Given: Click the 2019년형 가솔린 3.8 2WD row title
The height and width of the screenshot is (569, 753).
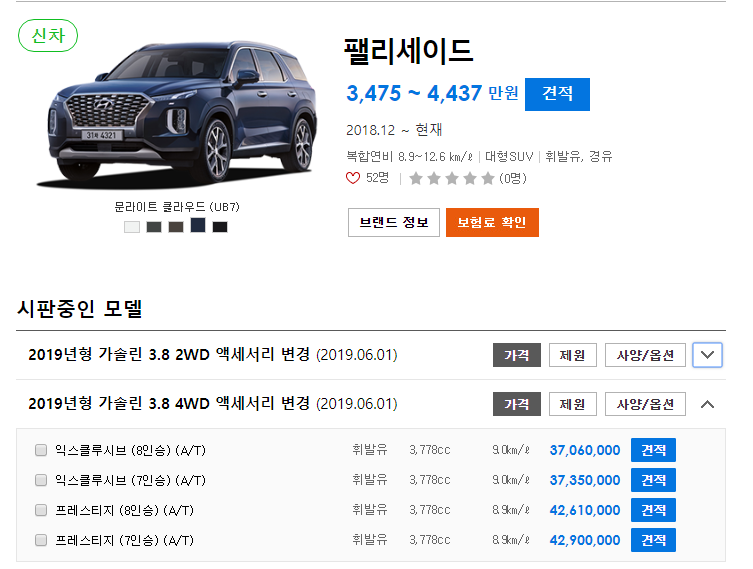Looking at the screenshot, I should pyautogui.click(x=213, y=355).
